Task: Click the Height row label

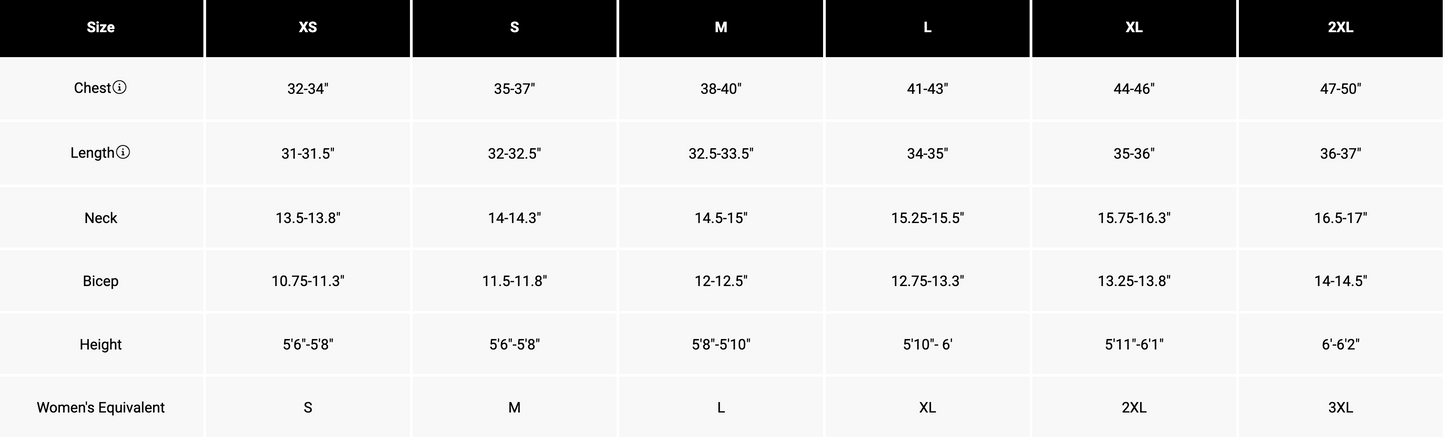Action: (101, 345)
